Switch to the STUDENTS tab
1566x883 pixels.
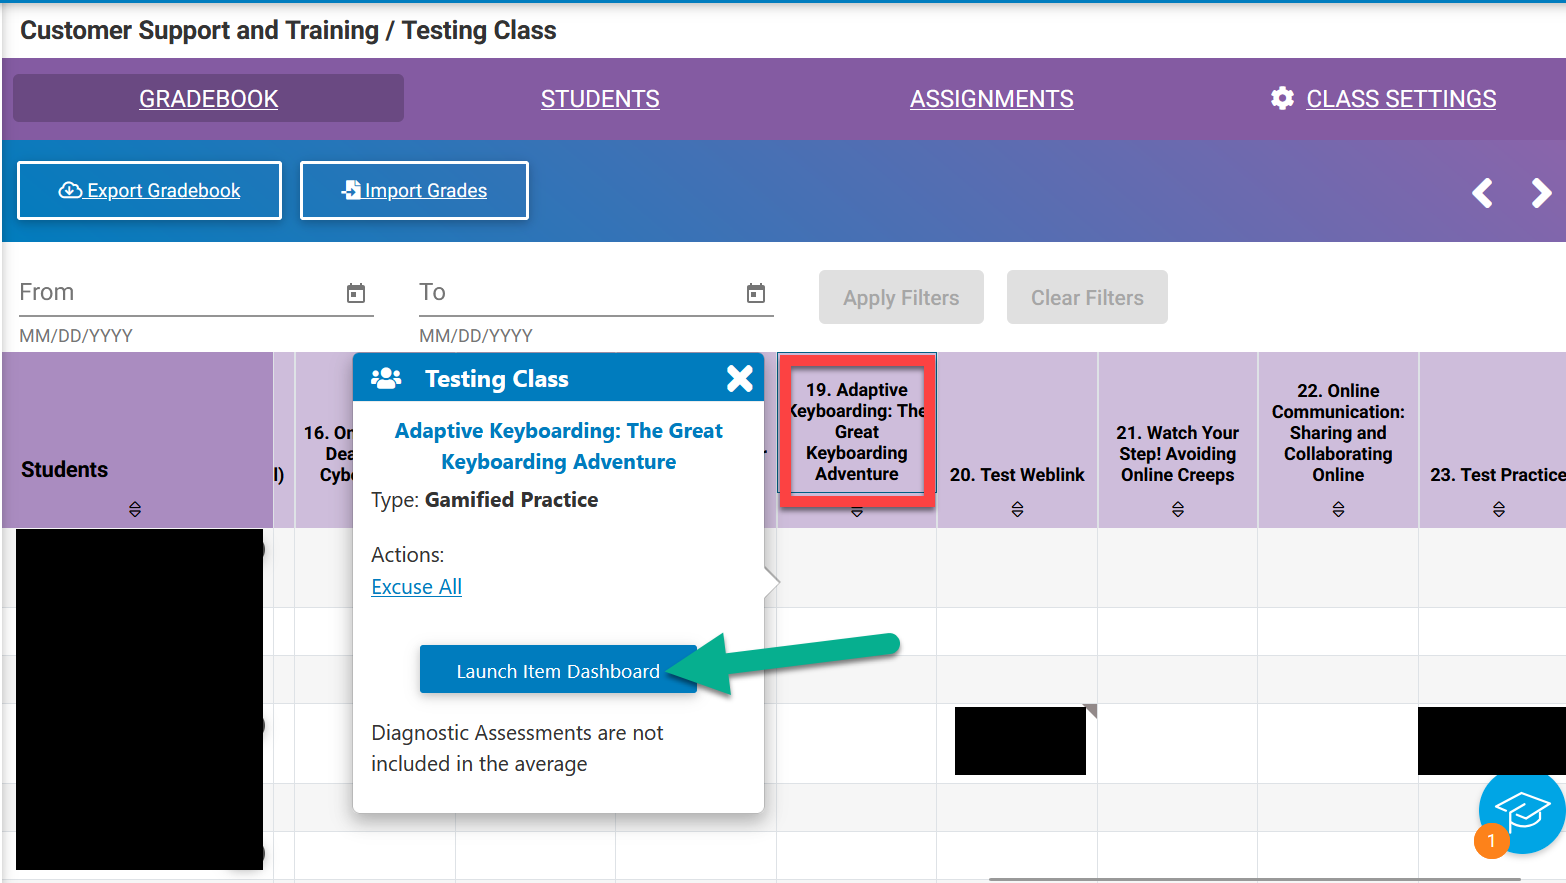click(x=600, y=98)
